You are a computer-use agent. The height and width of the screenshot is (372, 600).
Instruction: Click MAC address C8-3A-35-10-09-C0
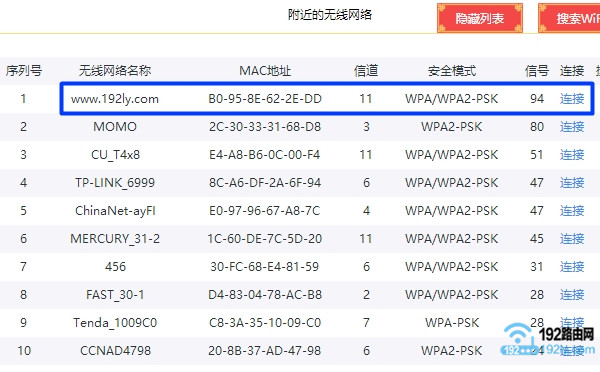click(265, 323)
